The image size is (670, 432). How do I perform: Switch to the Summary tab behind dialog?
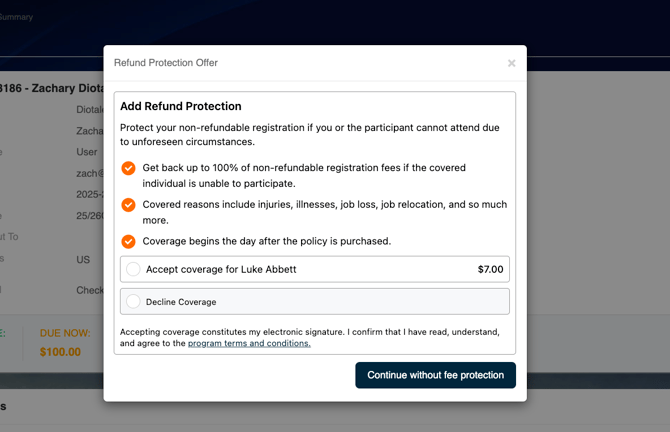pyautogui.click(x=16, y=17)
